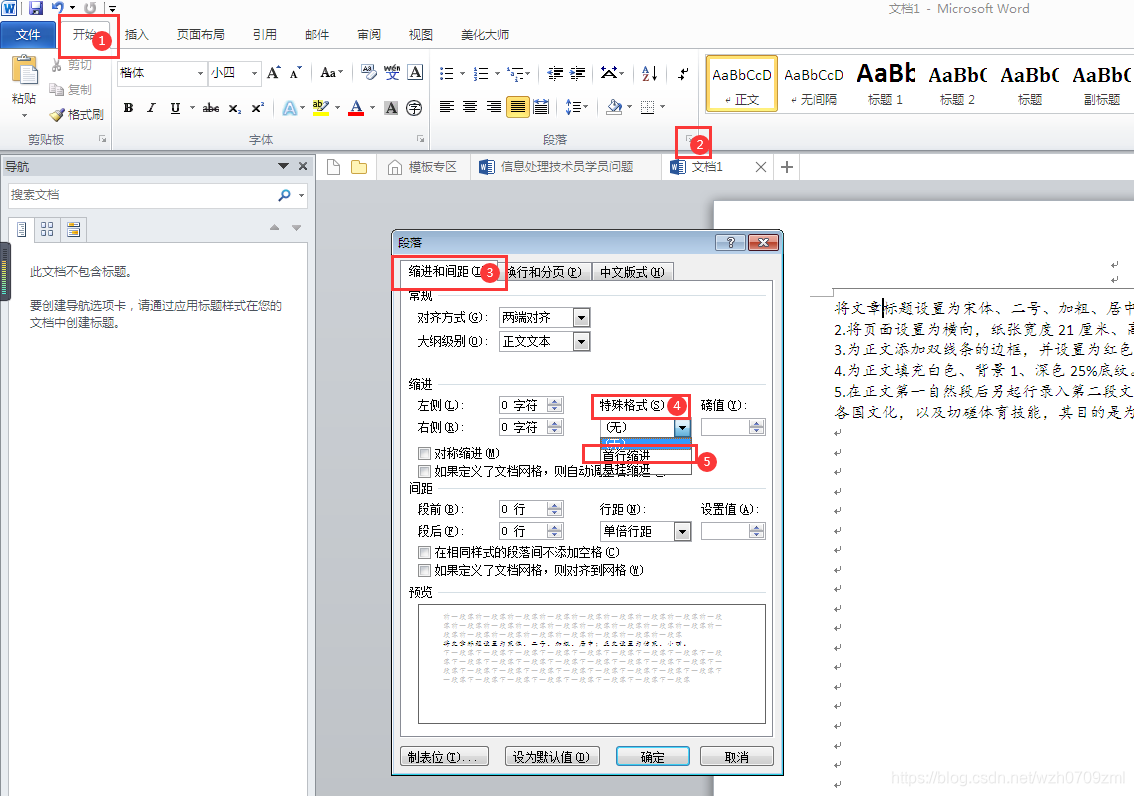Open the navigation pane options dropdown arrow

(x=283, y=166)
